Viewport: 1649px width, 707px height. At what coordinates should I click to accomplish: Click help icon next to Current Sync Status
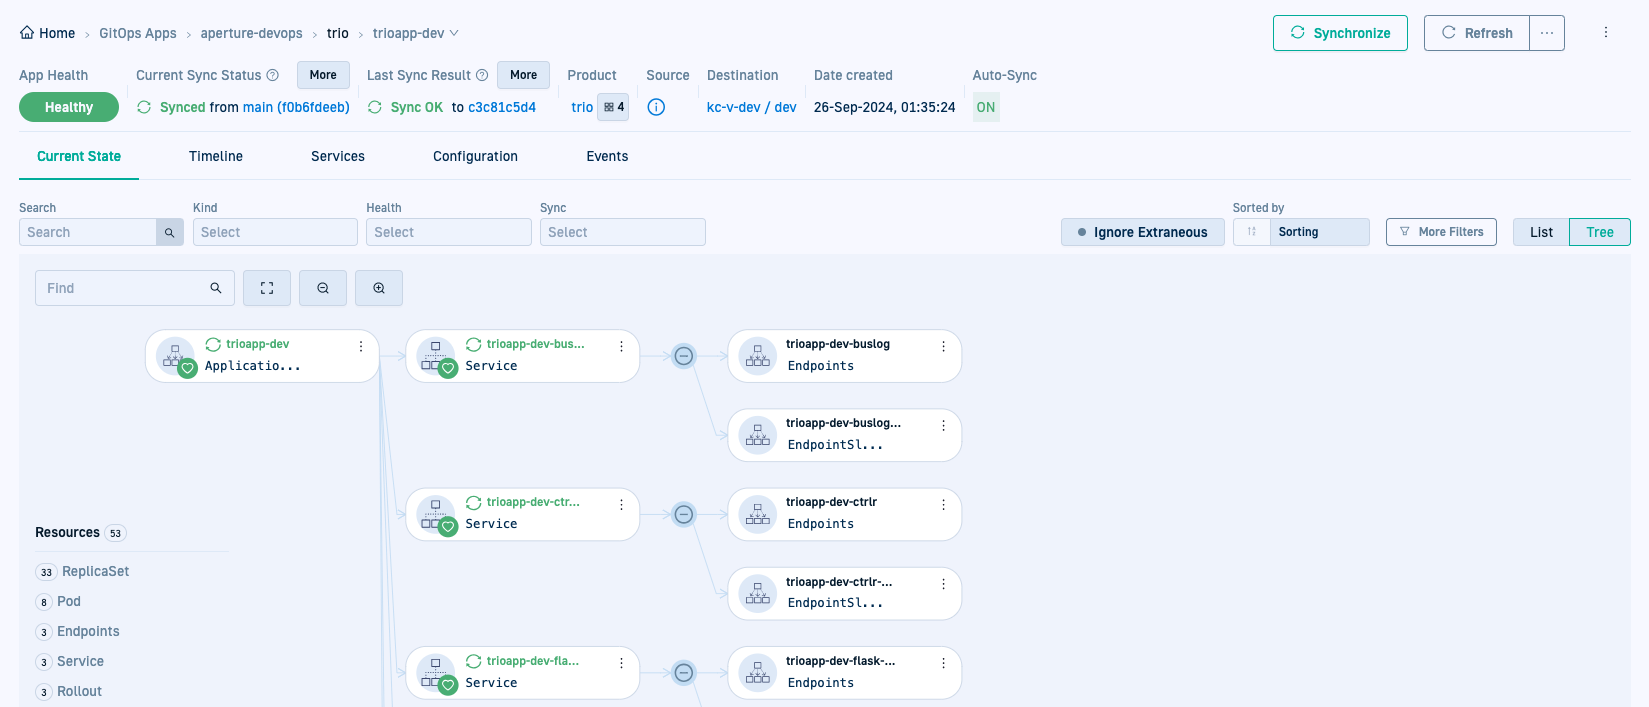(272, 75)
